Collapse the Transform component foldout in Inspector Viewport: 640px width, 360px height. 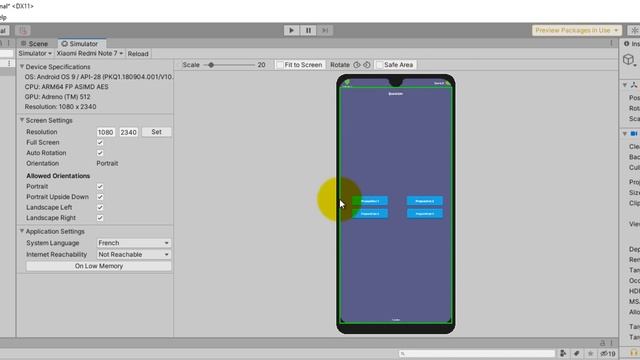click(x=625, y=85)
